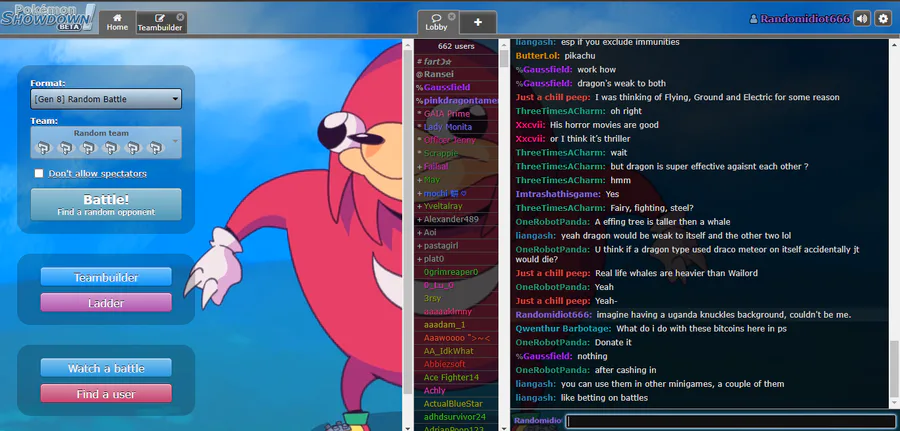Click the Watch a battle button
The image size is (900, 431).
click(x=106, y=368)
